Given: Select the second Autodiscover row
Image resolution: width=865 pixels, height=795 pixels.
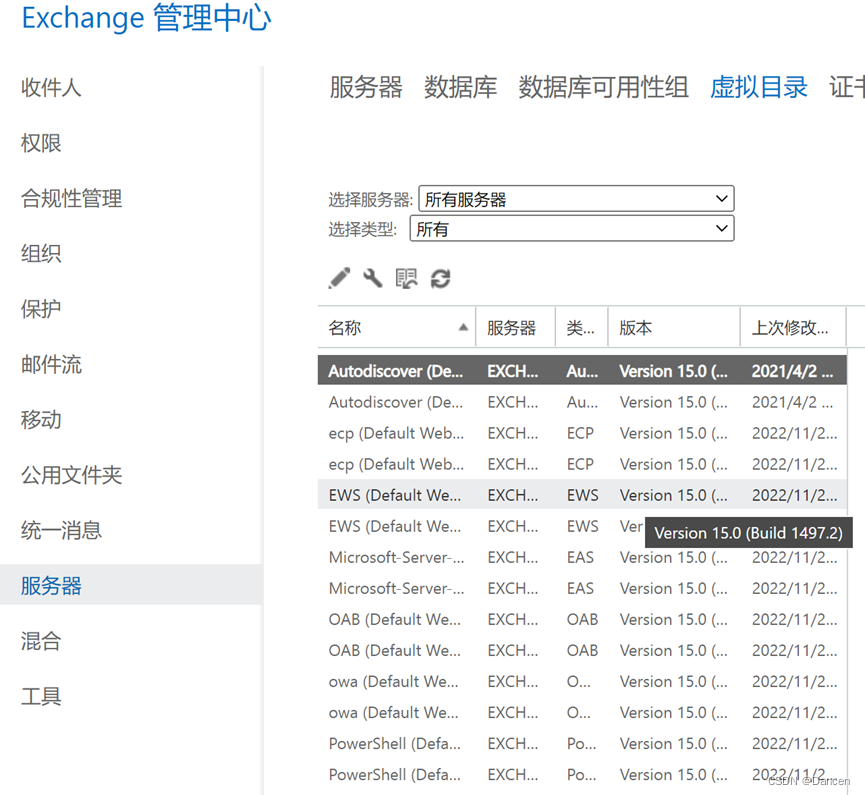Looking at the screenshot, I should (582, 402).
